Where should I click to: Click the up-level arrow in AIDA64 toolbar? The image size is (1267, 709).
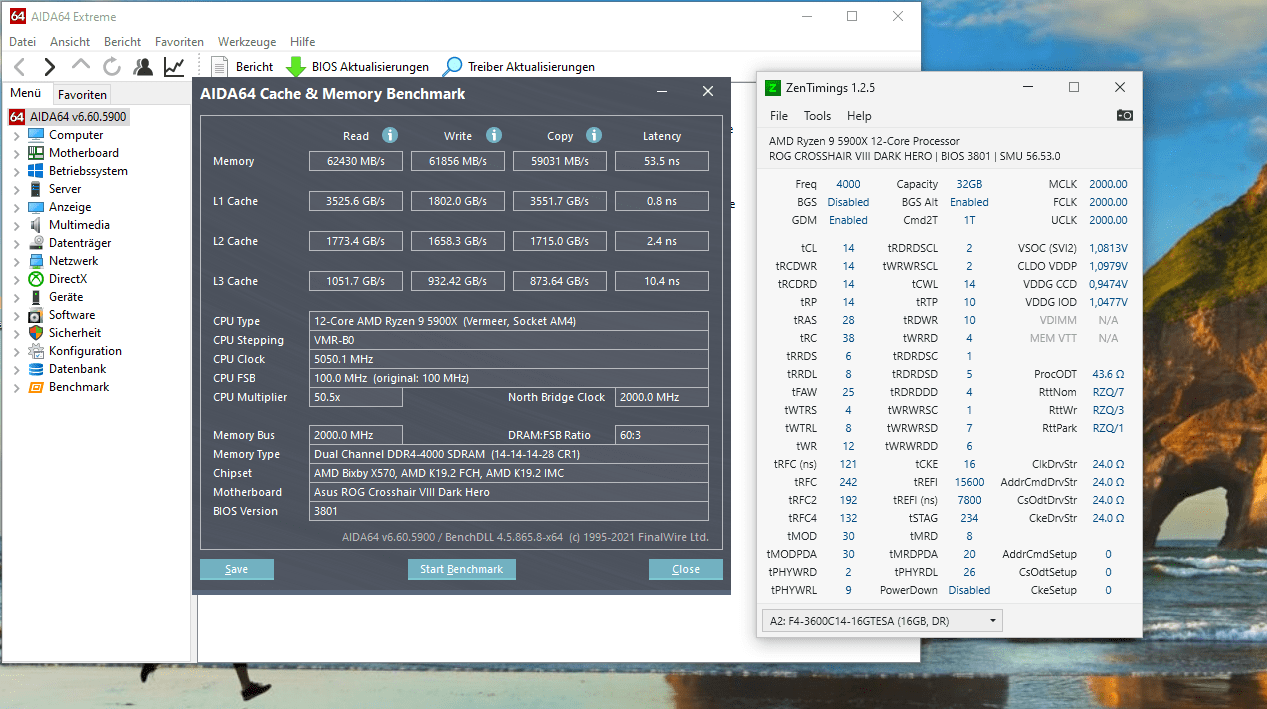coord(81,66)
